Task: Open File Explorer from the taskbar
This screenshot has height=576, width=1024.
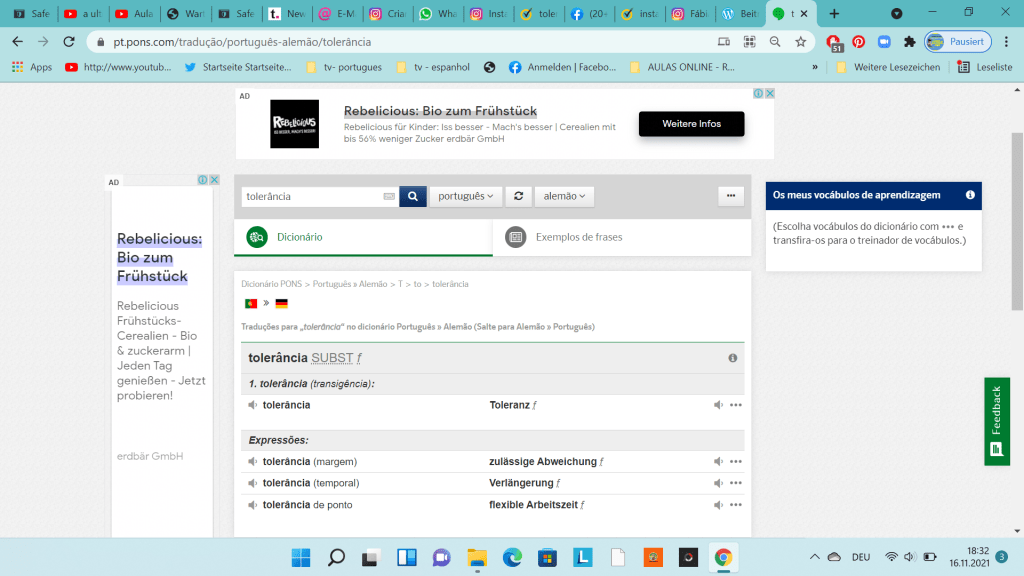Action: tap(477, 557)
